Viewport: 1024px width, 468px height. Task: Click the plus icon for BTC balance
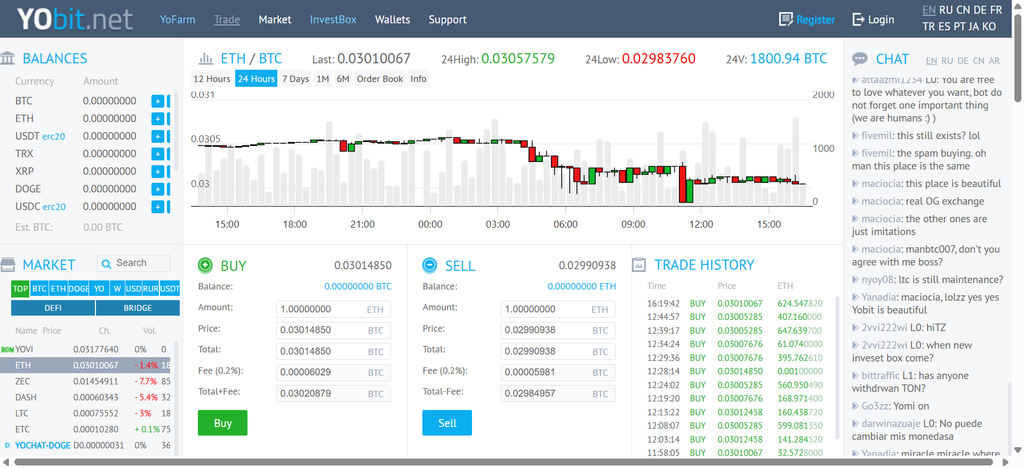click(x=157, y=101)
